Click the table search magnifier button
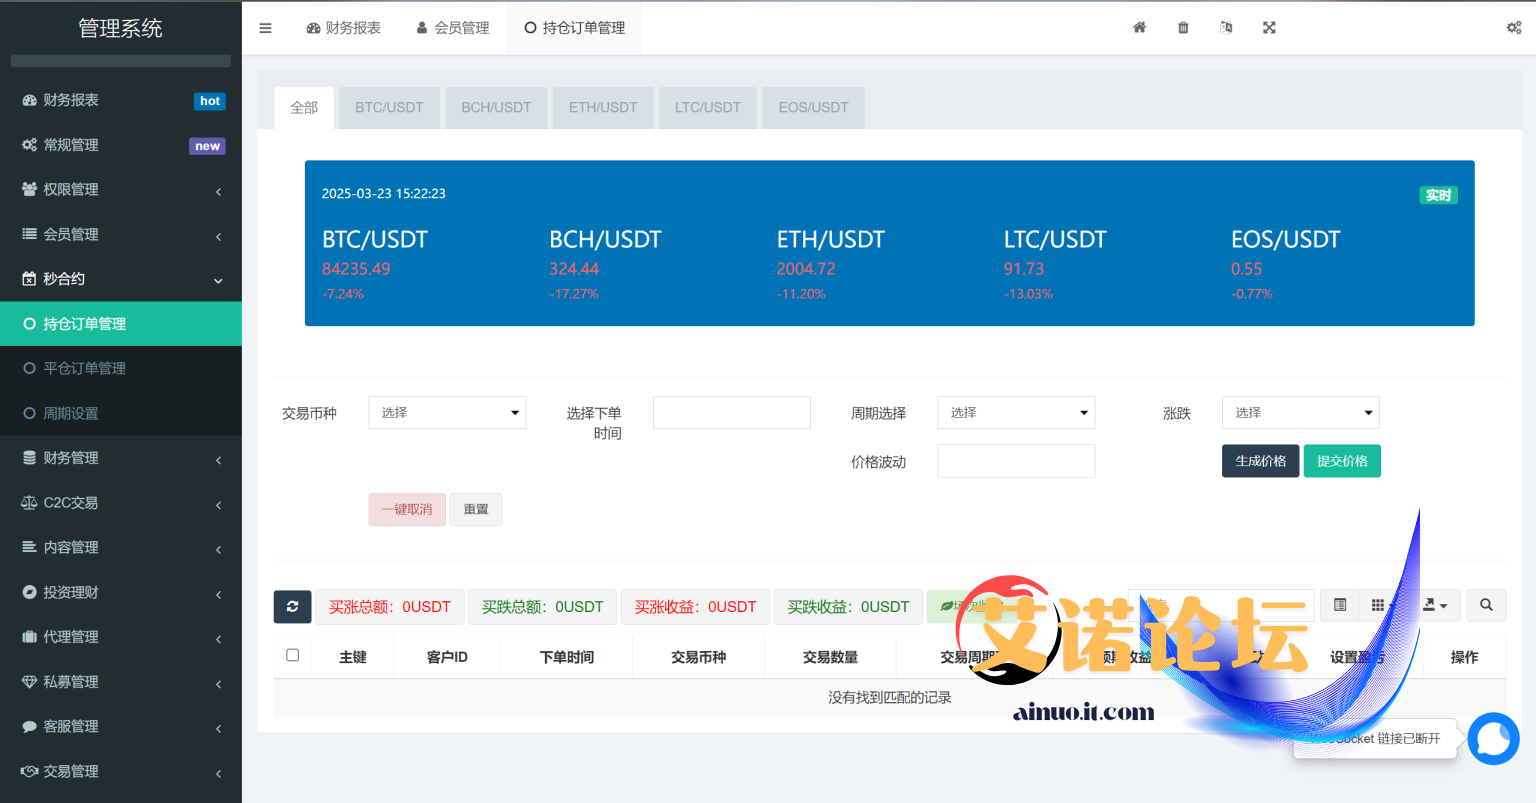The image size is (1536, 803). (x=1486, y=605)
